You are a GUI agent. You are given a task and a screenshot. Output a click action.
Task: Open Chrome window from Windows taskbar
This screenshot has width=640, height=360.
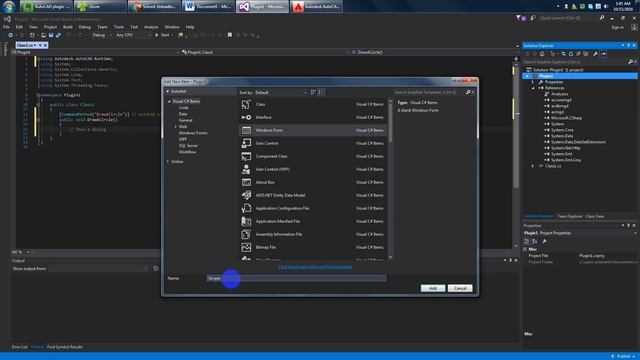(154, 7)
